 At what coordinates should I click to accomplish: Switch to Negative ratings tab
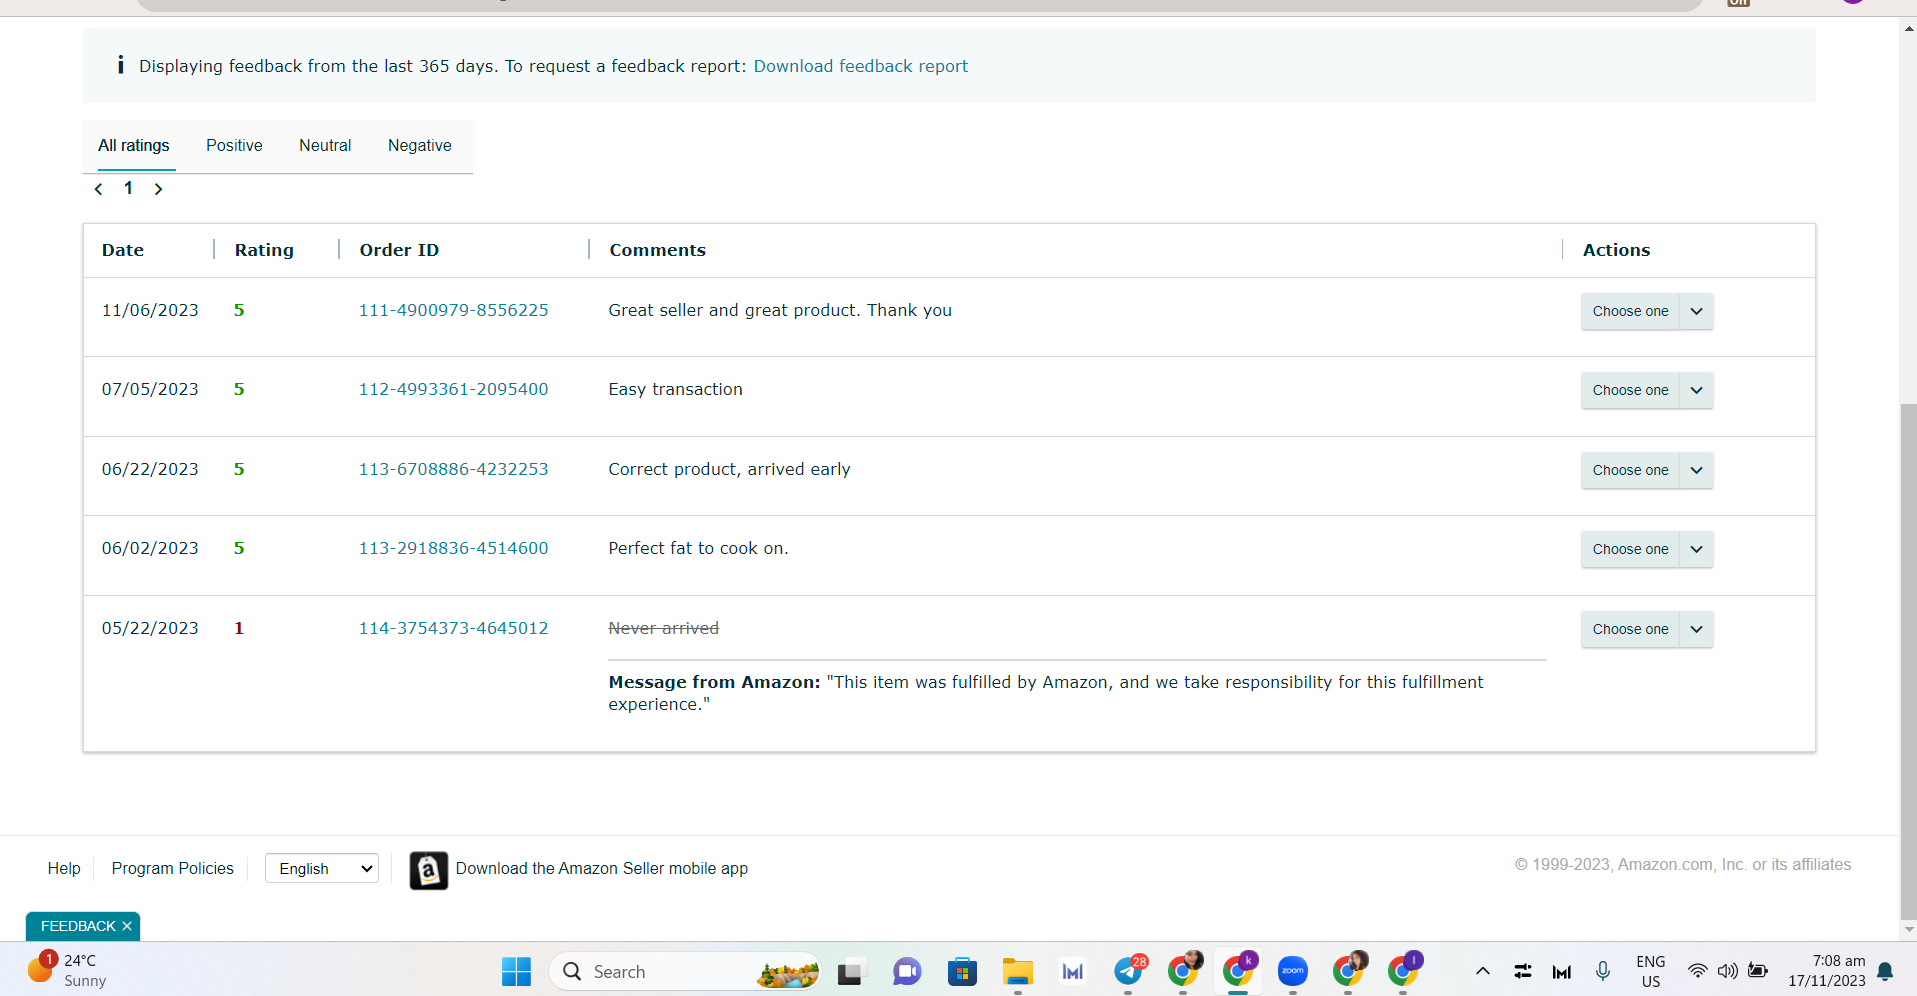420,146
